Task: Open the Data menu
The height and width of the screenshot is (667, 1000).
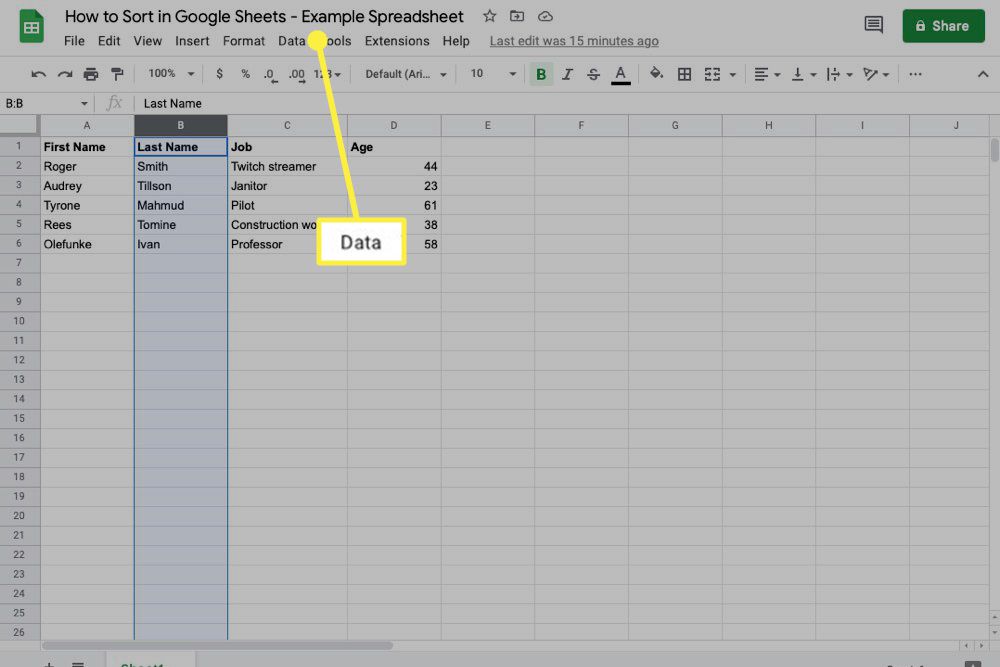Action: 291,41
